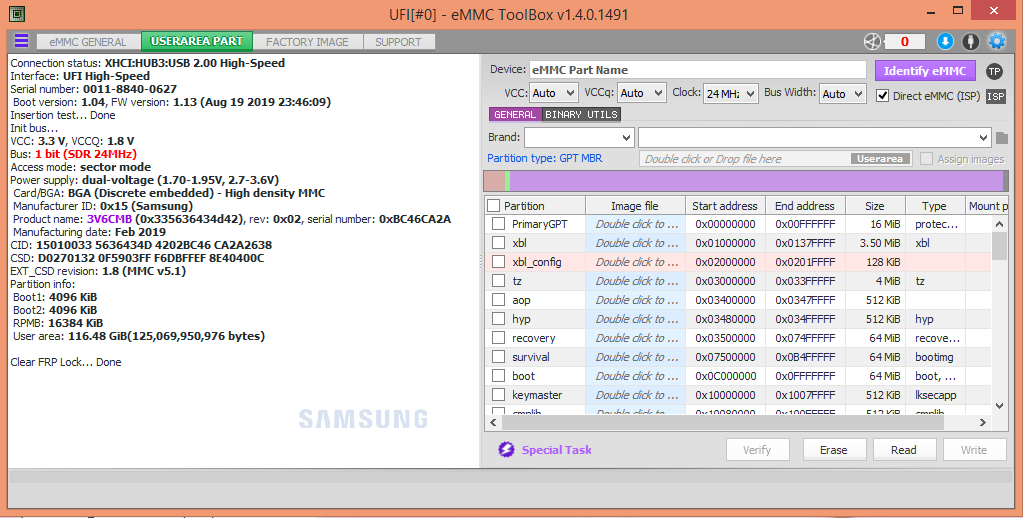Click the horizontal scrollbar thumb in partition table
Screen dimensions: 1023x518
click(722, 423)
